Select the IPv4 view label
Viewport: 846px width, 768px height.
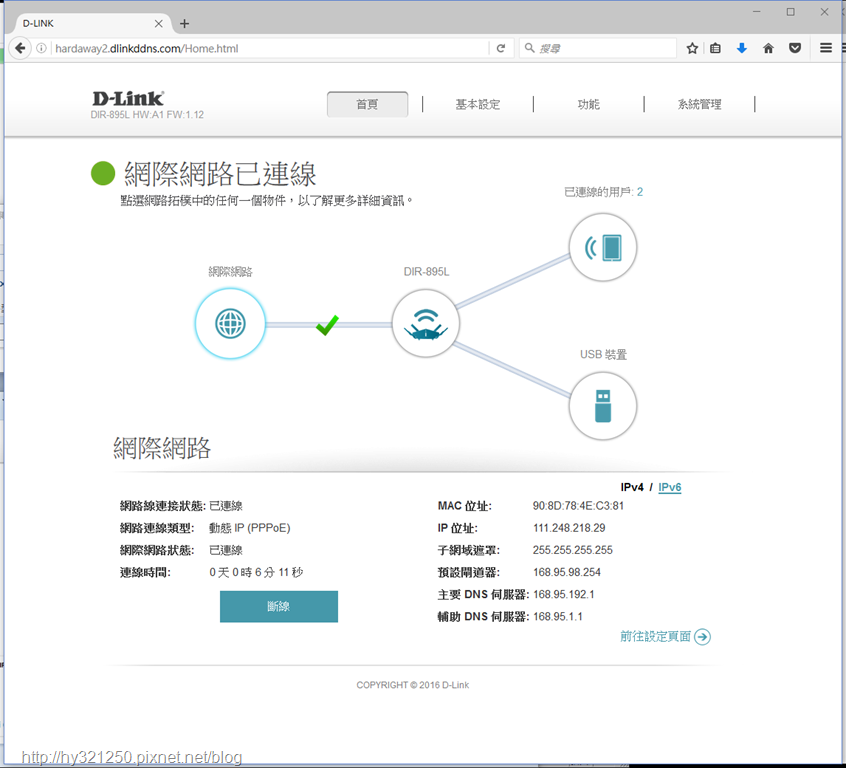[632, 487]
